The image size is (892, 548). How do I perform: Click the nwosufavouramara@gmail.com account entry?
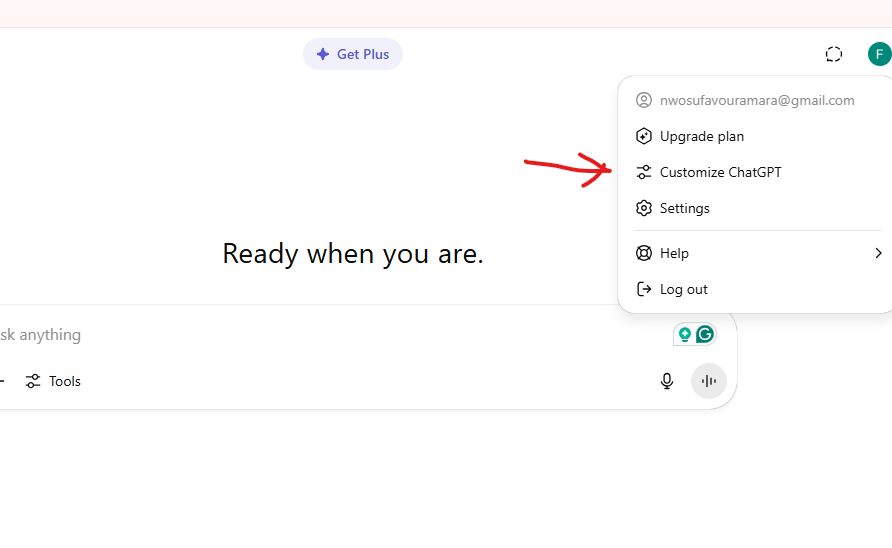point(757,100)
